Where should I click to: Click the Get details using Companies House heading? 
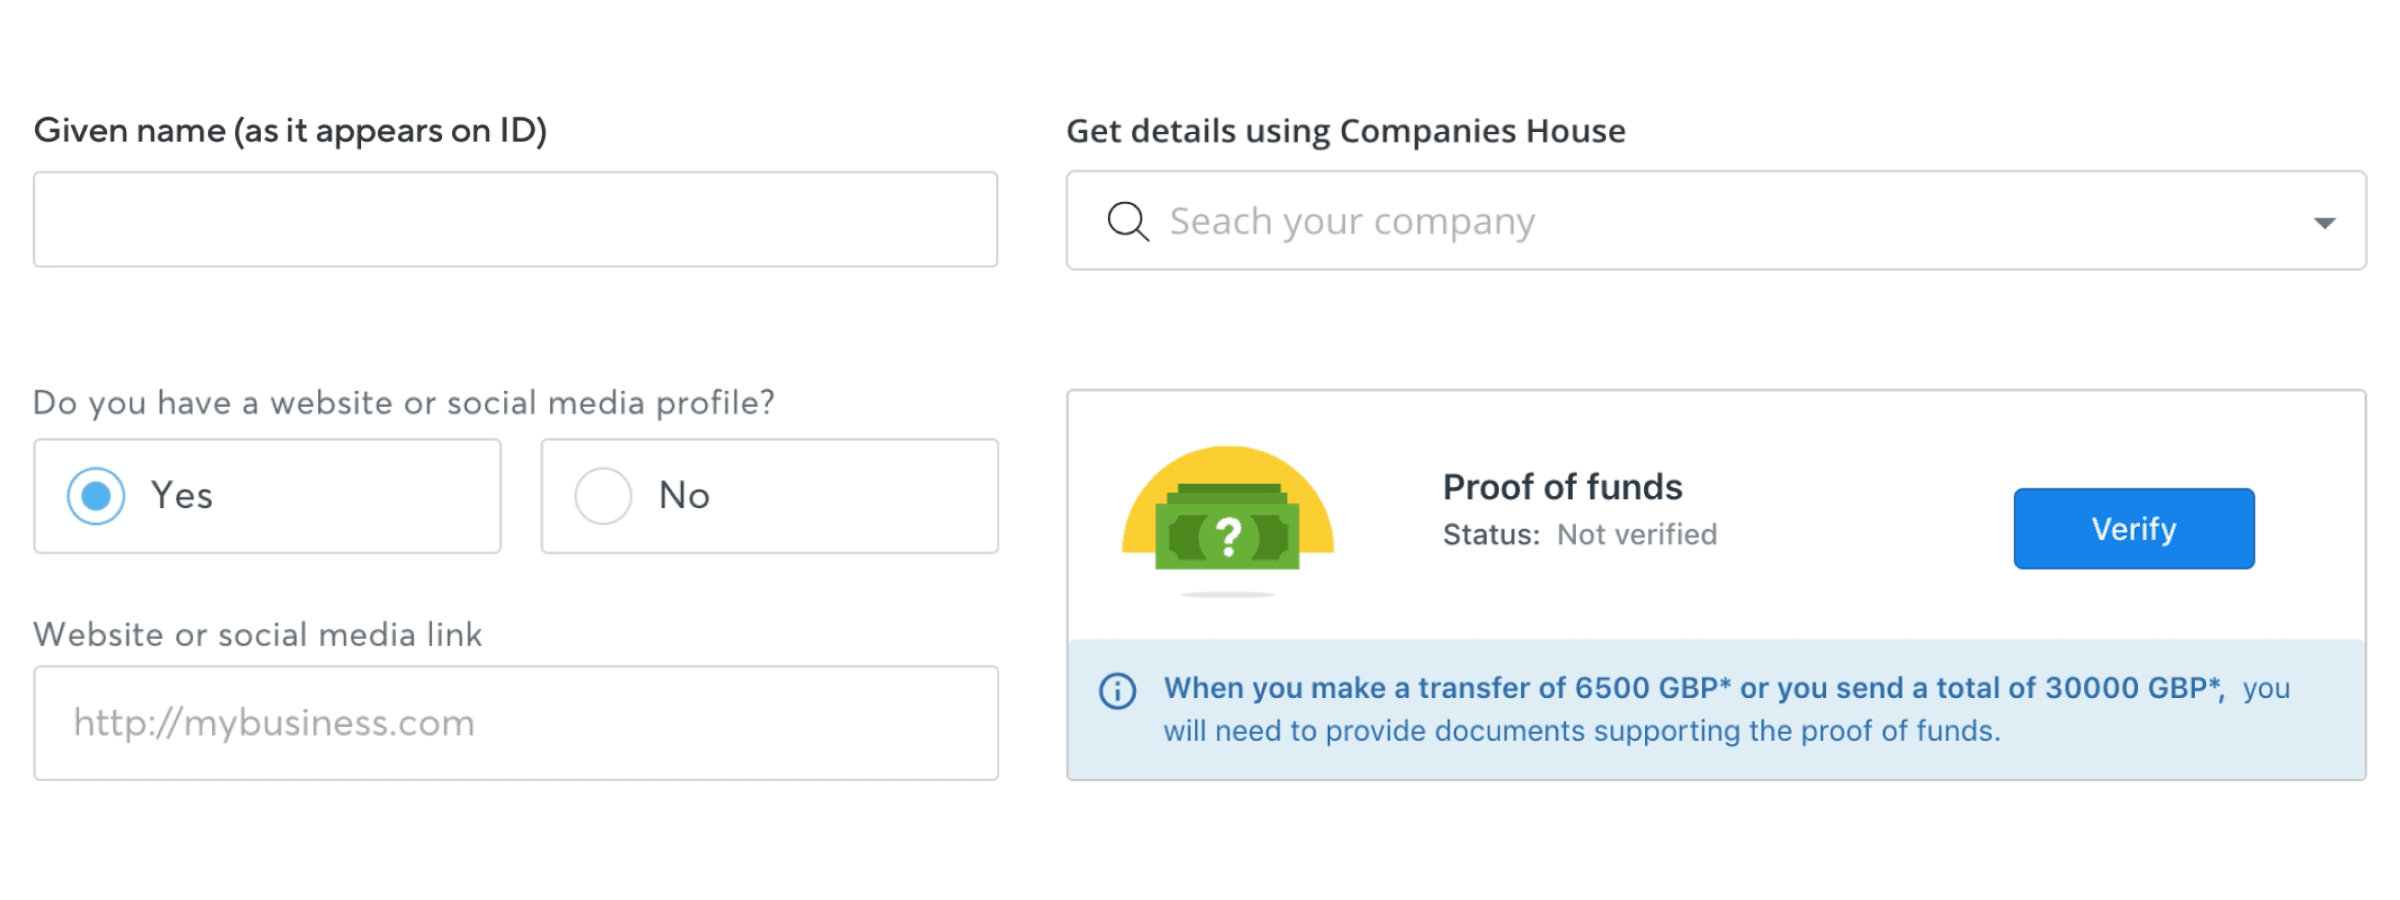pos(1346,130)
